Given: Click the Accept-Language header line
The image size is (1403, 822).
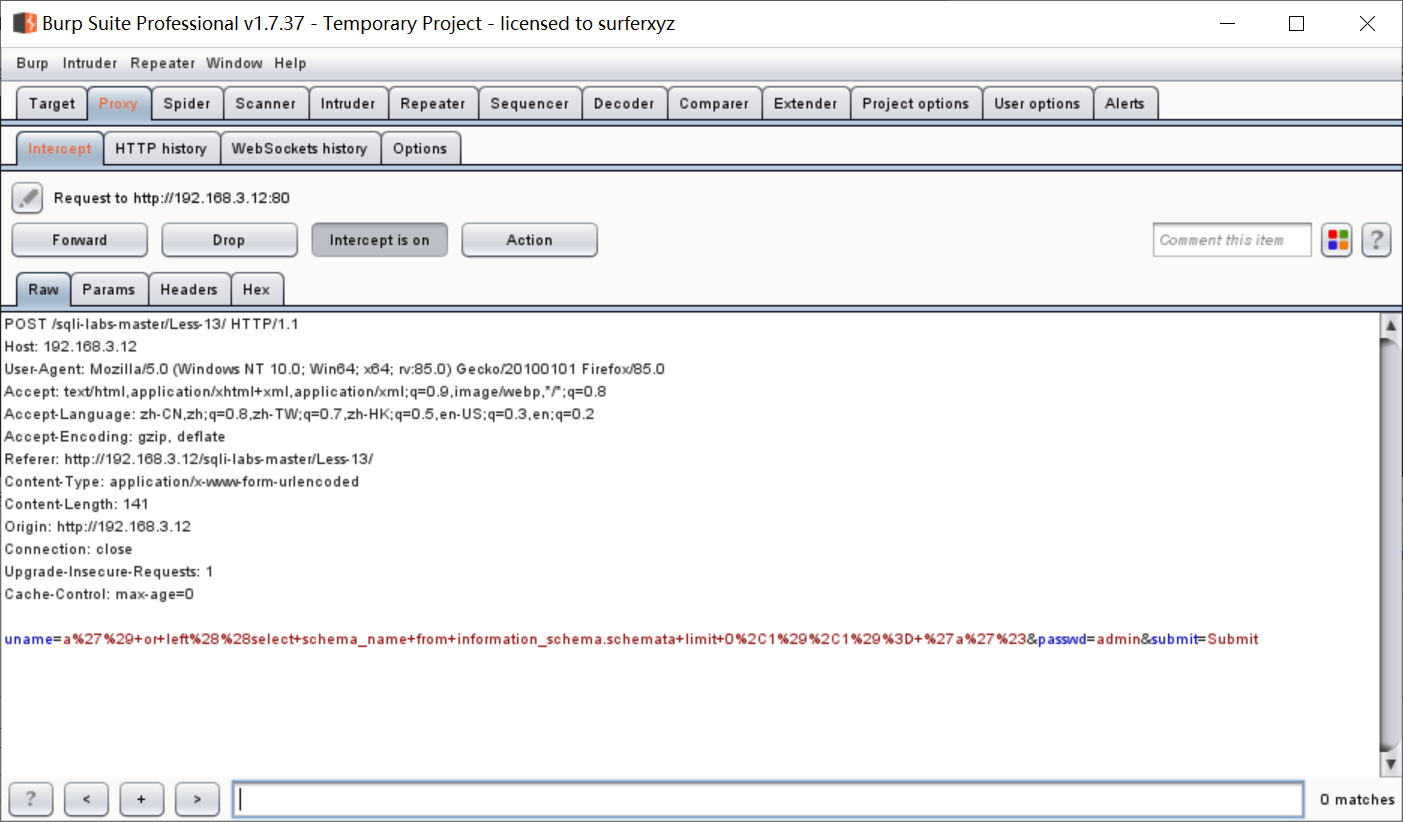Looking at the screenshot, I should pos(299,414).
